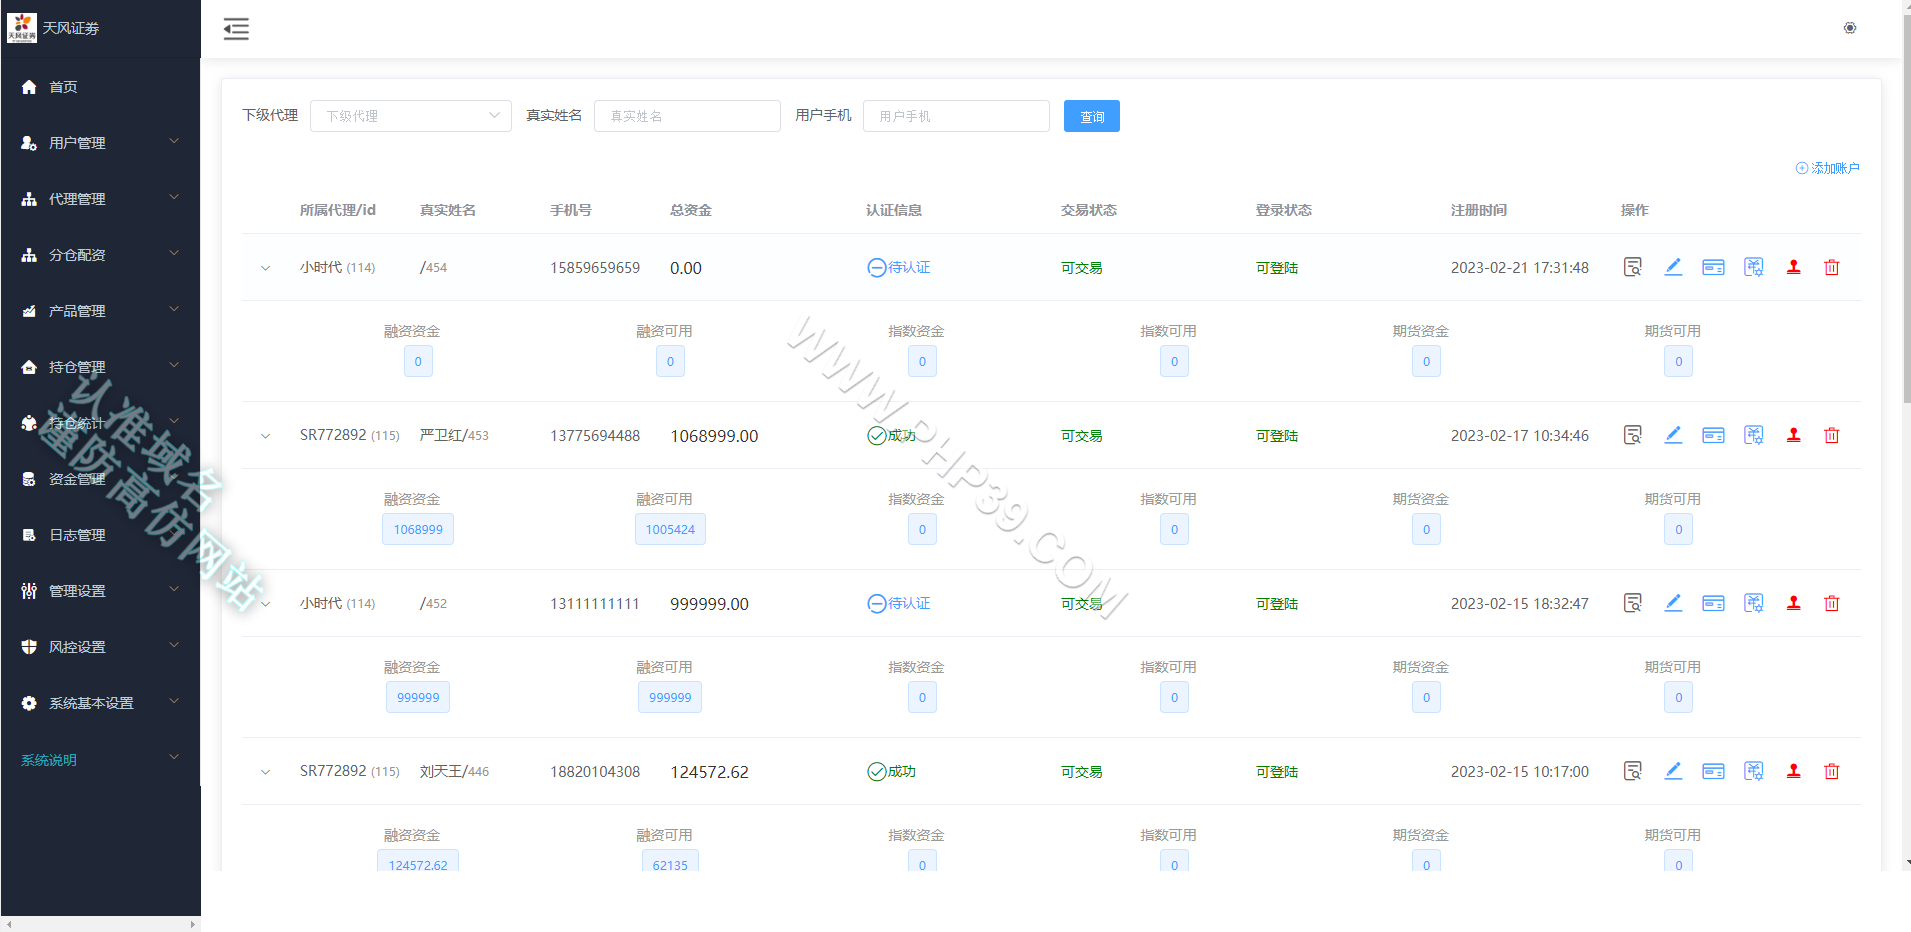Image resolution: width=1911 pixels, height=932 pixels.
Task: Open the 下级代理 dropdown
Action: [411, 116]
